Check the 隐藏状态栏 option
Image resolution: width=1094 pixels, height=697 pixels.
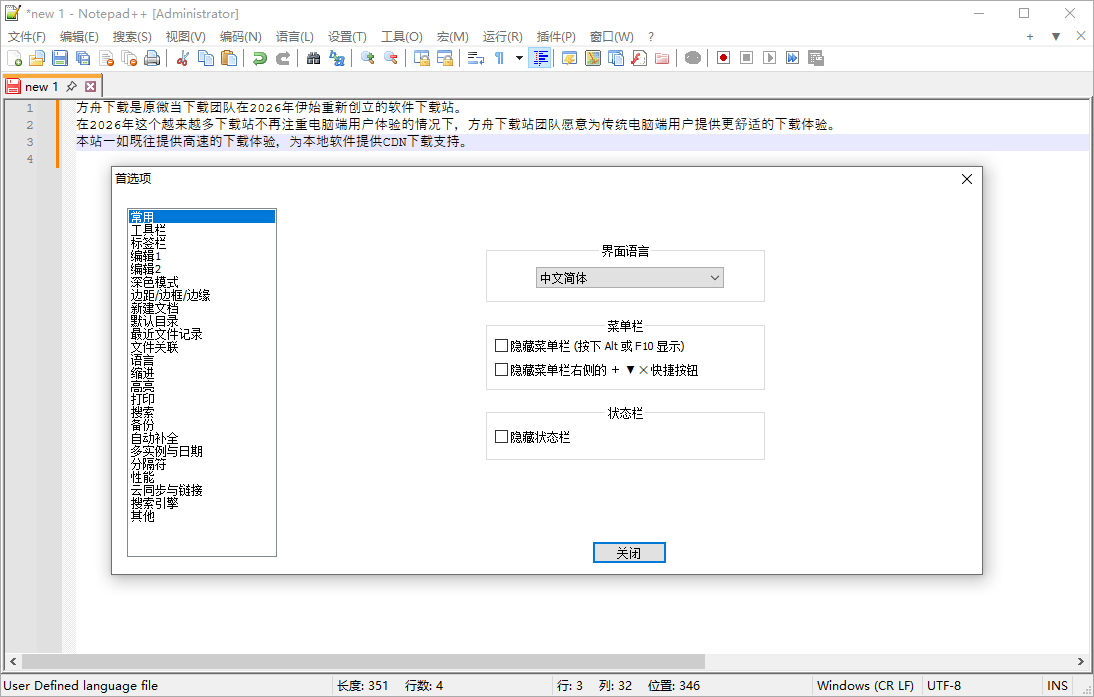(x=502, y=434)
